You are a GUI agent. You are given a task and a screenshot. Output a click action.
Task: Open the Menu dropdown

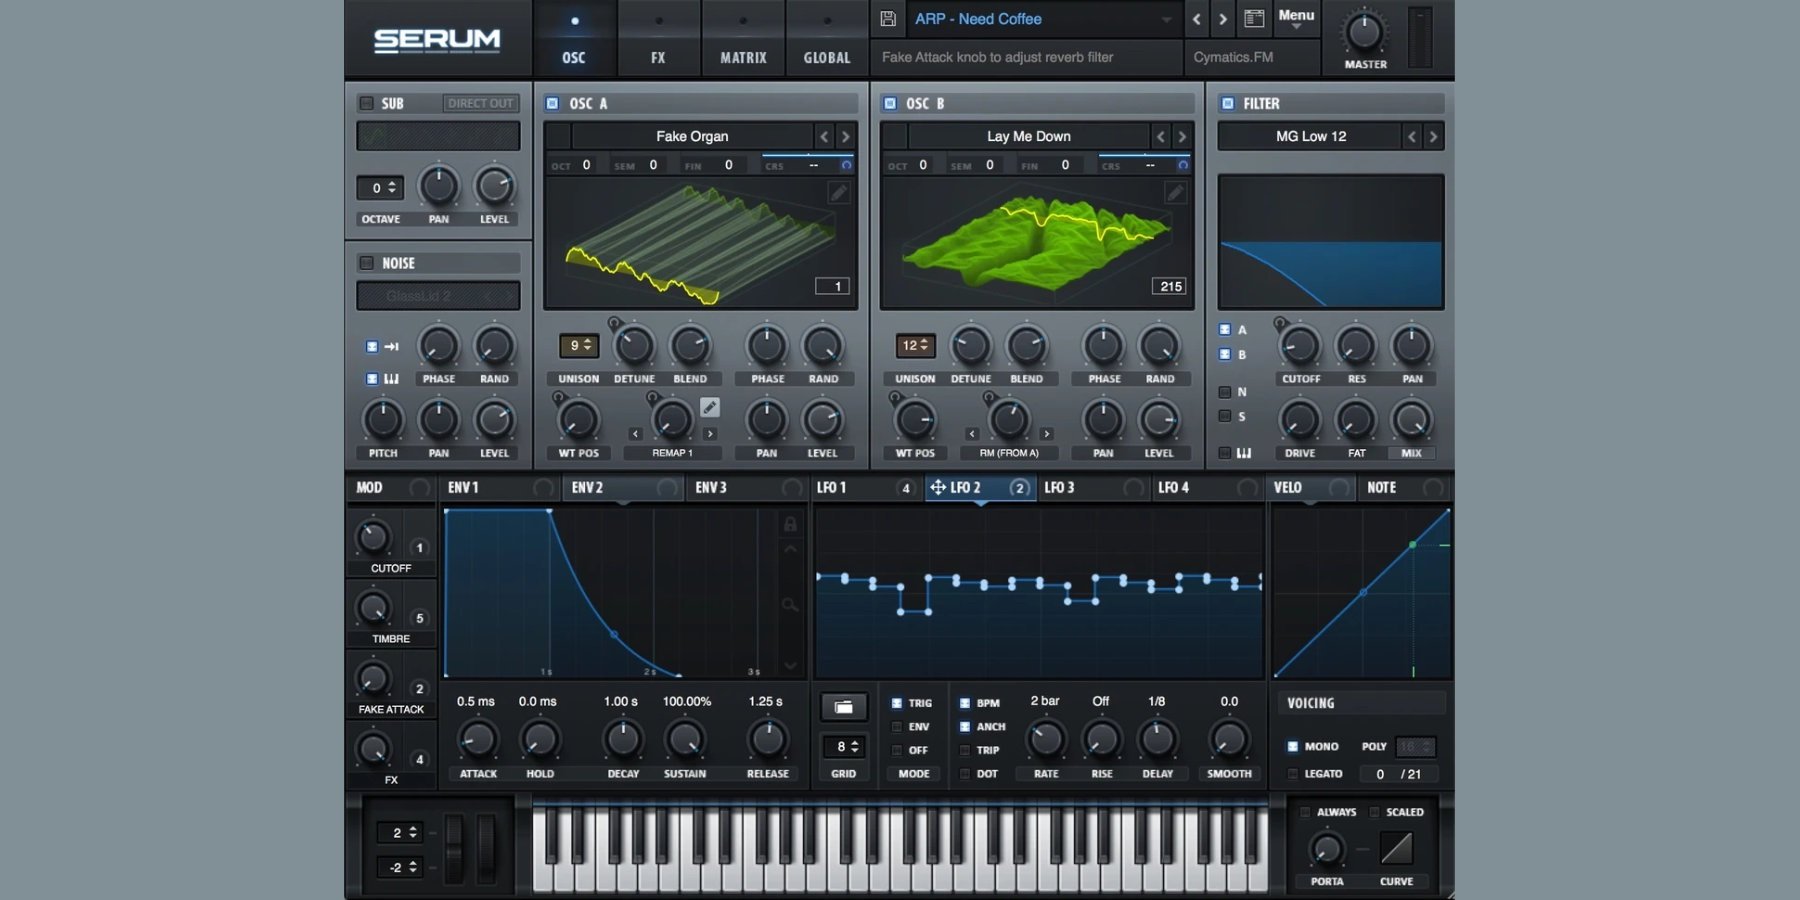[1296, 18]
